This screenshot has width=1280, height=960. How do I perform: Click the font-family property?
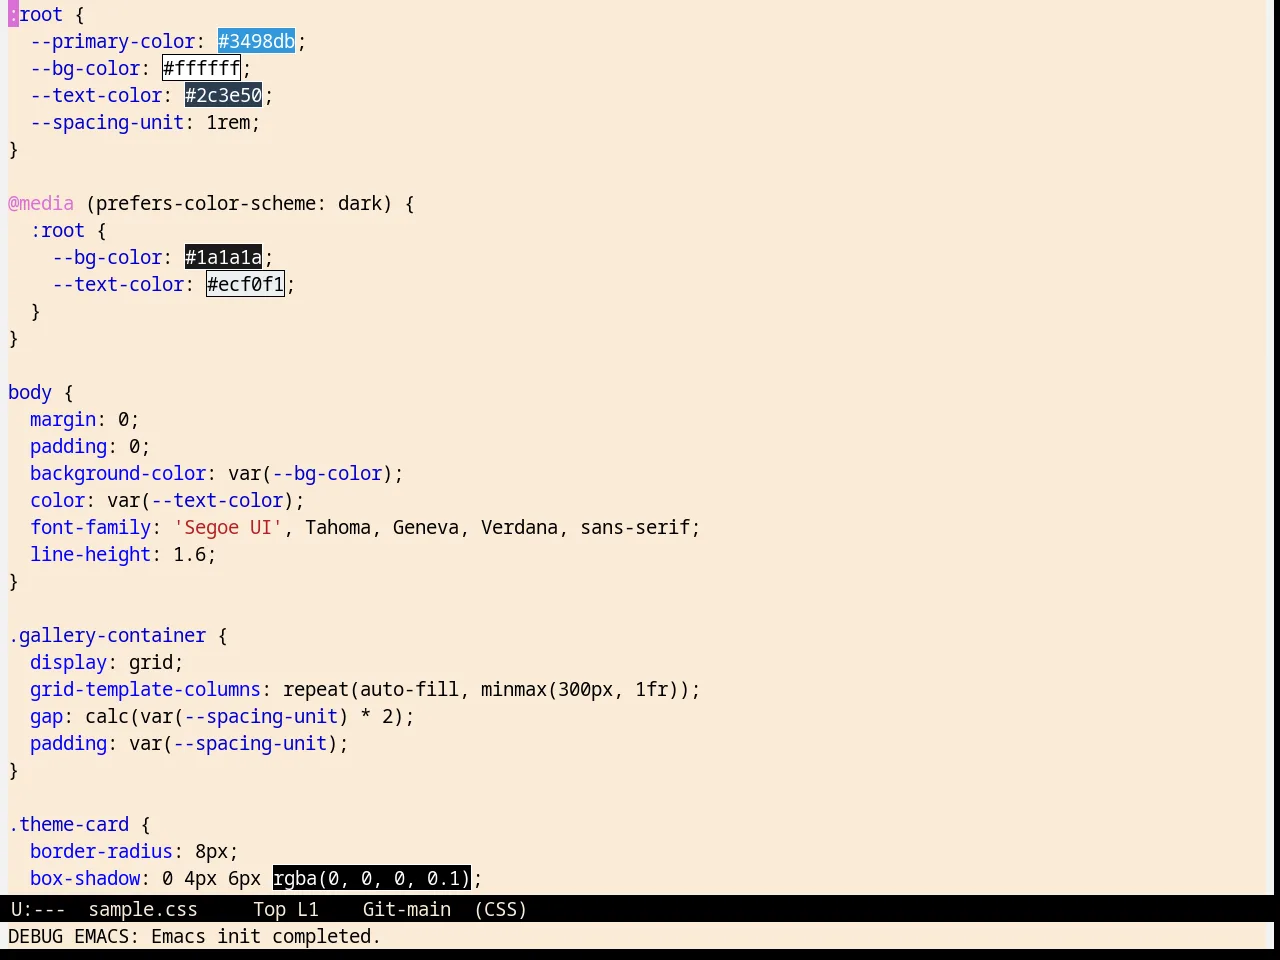point(91,527)
